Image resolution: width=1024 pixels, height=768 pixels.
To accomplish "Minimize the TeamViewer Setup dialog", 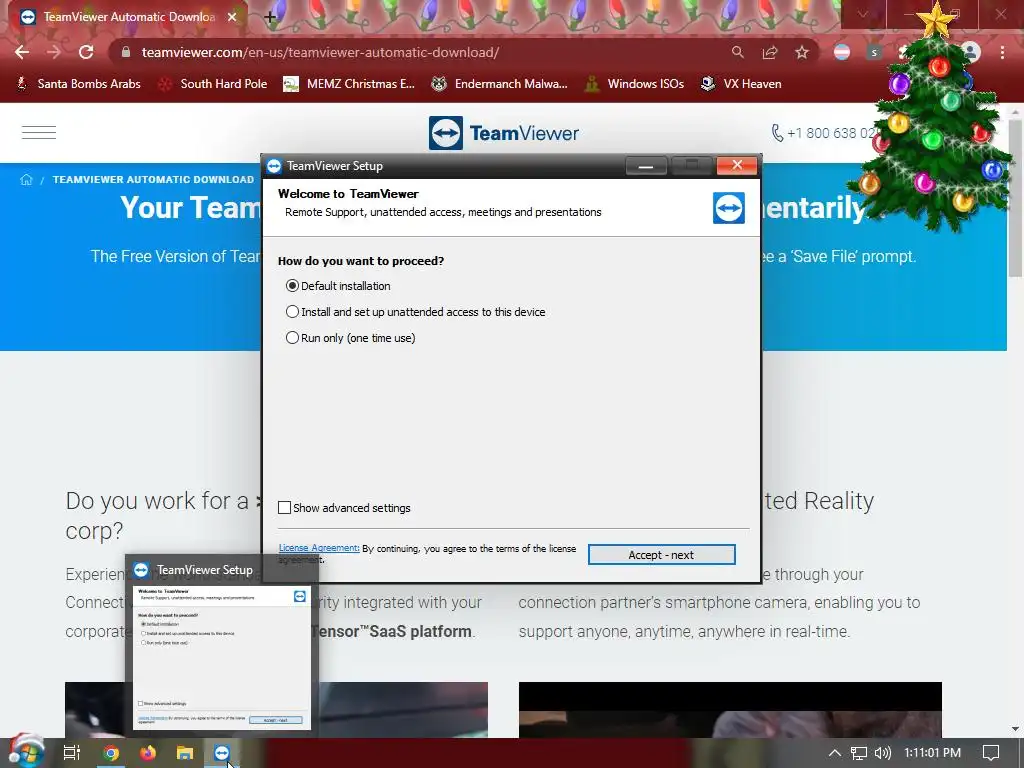I will click(646, 166).
